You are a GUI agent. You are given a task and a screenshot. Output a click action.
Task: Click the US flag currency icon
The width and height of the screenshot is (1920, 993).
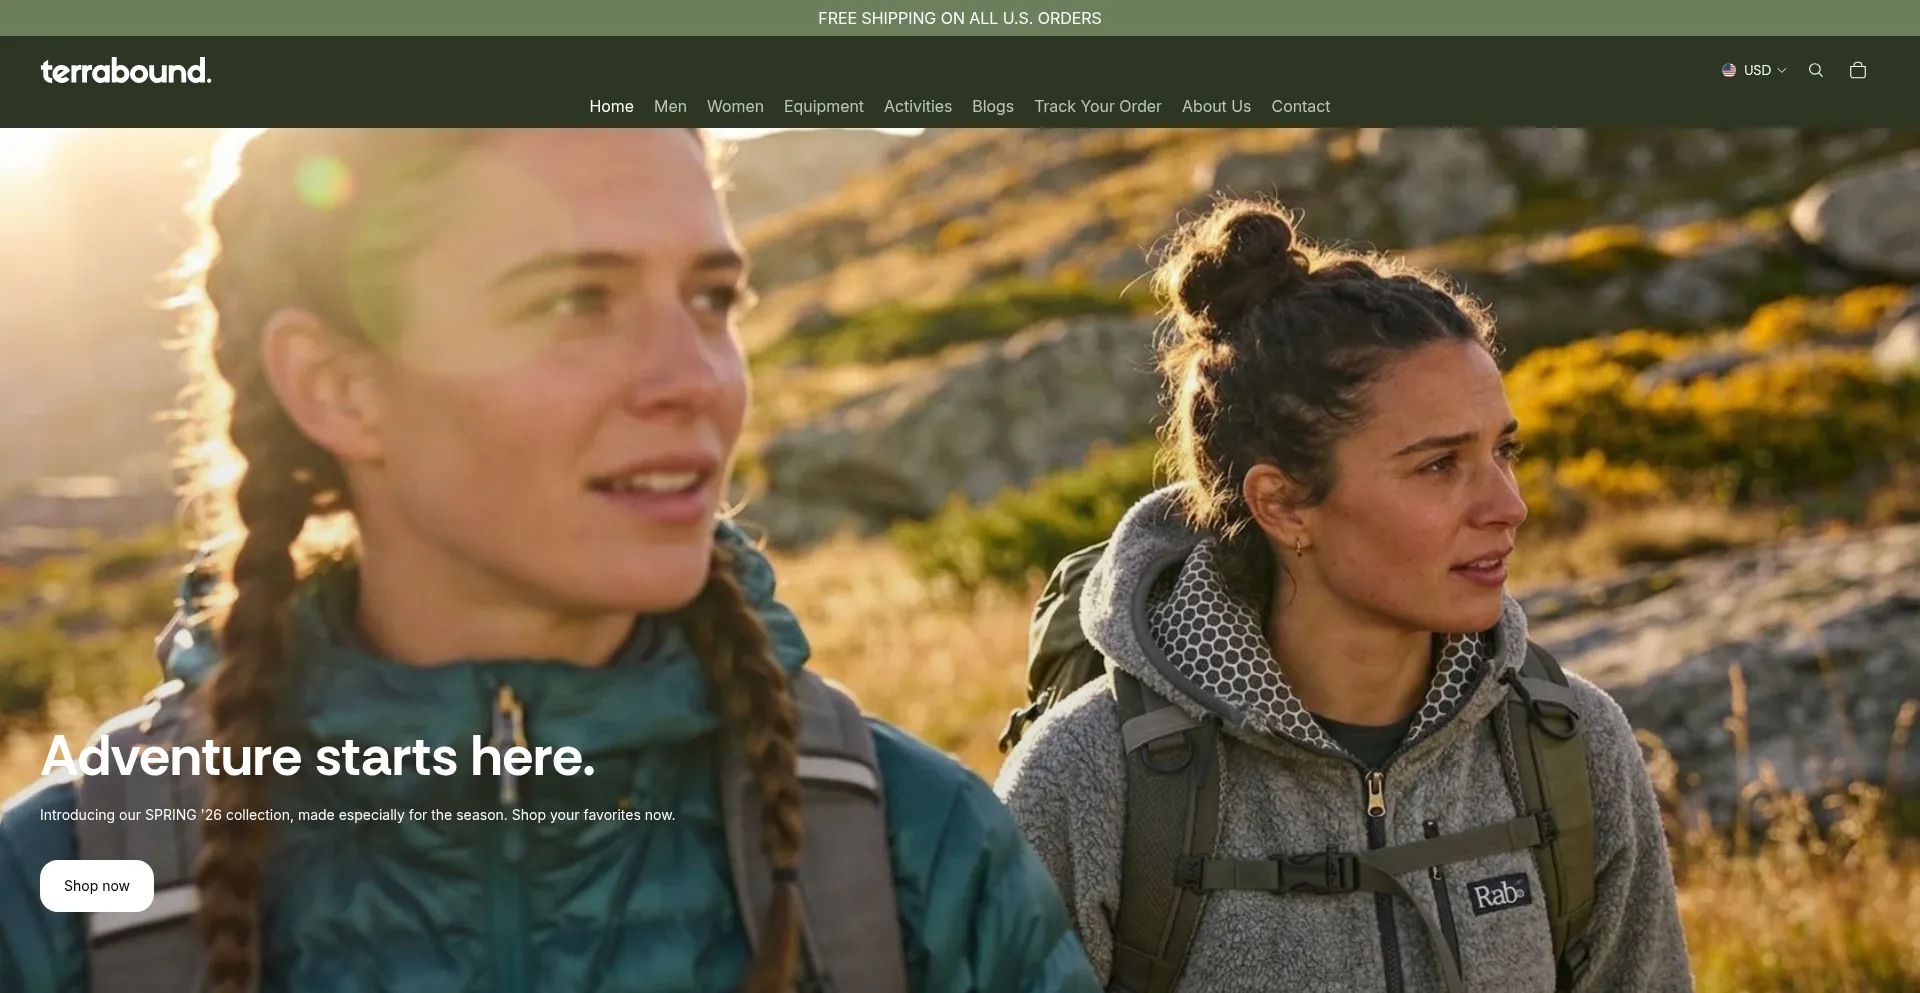(x=1729, y=70)
